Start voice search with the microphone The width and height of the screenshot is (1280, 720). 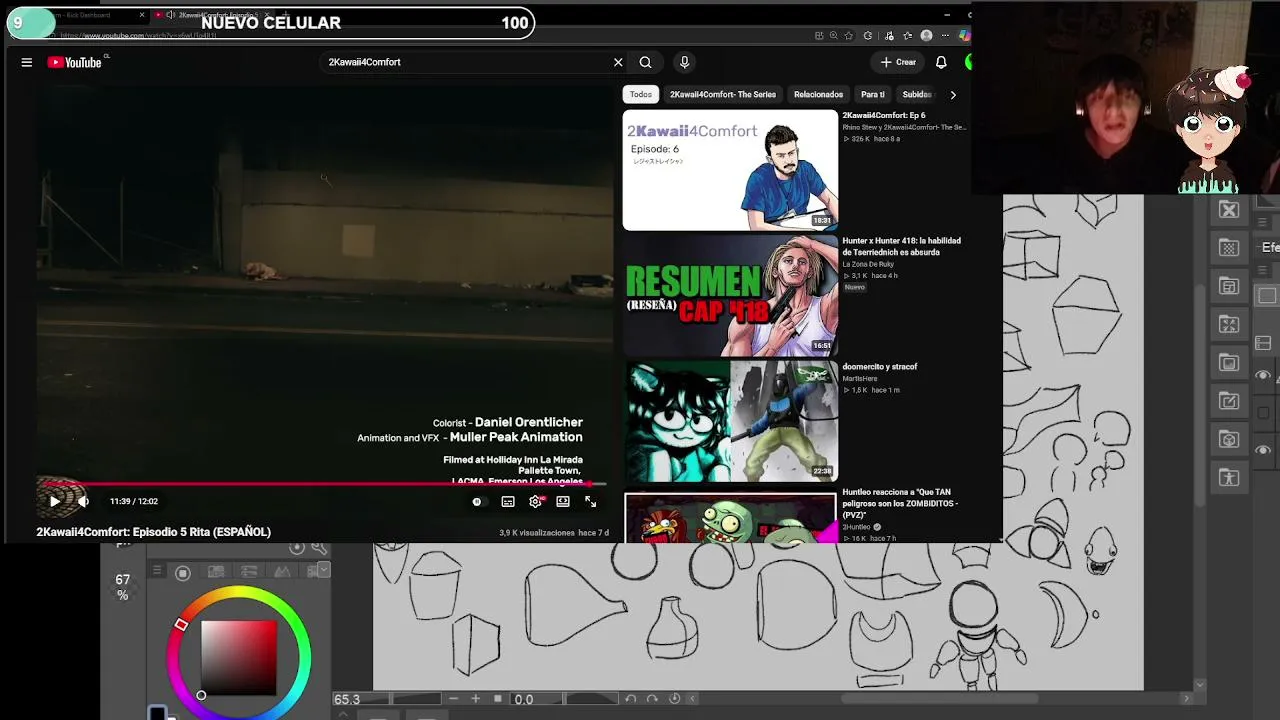684,62
